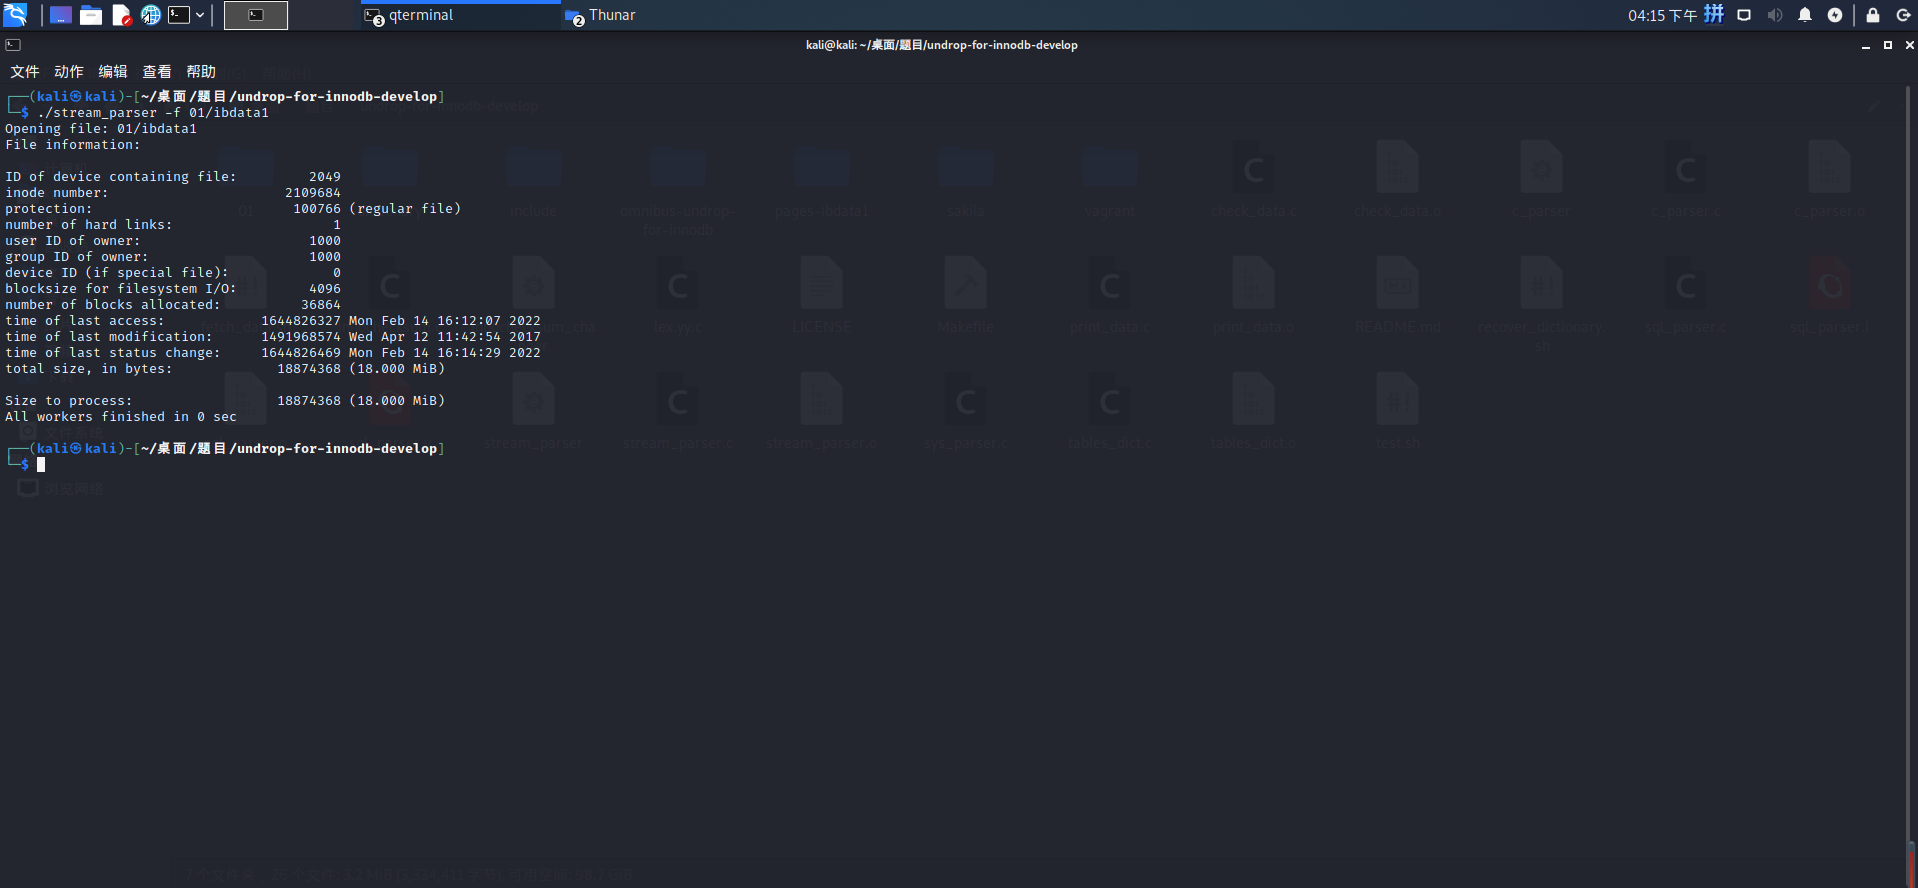Image resolution: width=1918 pixels, height=888 pixels.
Task: Click the second prompt line after 'All workers finished'
Action: (x=225, y=449)
